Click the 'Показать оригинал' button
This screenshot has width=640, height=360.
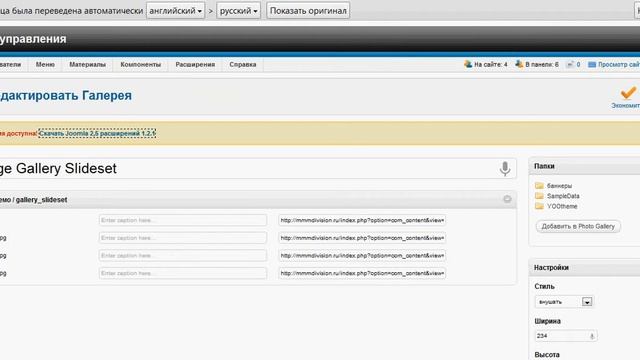(308, 11)
